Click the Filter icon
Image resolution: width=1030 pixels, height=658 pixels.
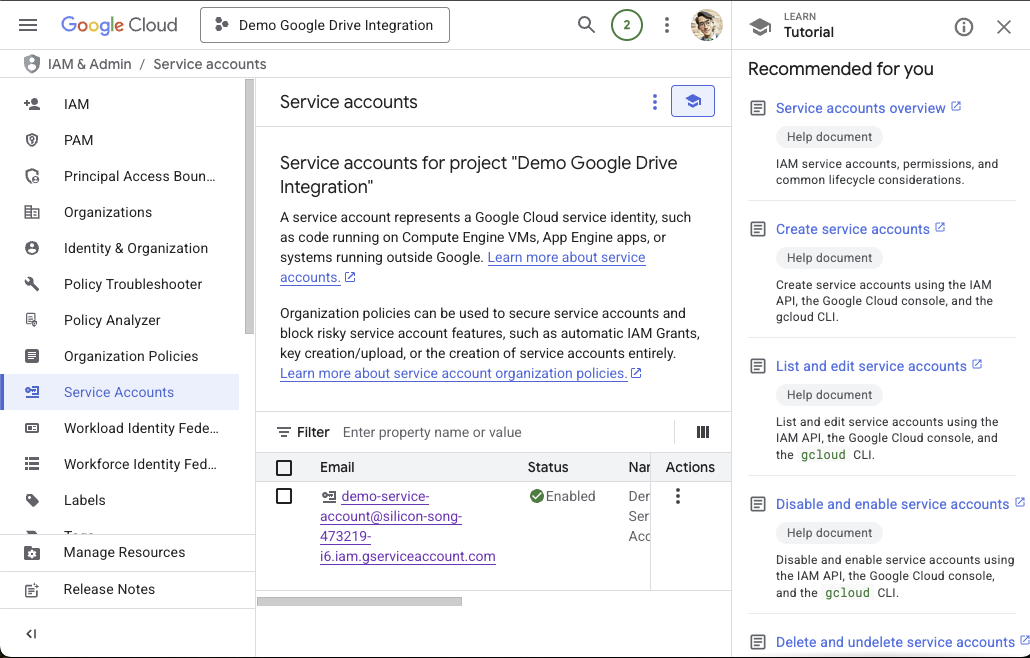click(x=283, y=432)
